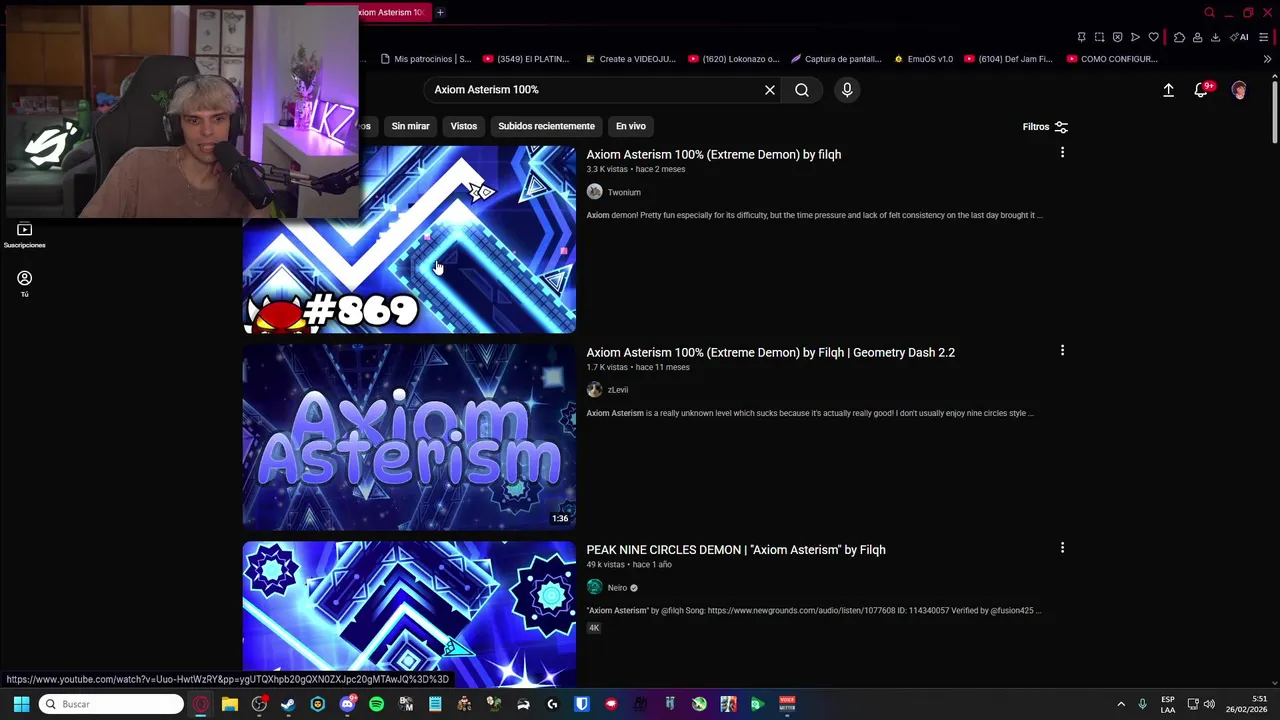Screen dimensions: 1280x720
Task: Select the 'En vivo' filter chip
Action: (631, 126)
